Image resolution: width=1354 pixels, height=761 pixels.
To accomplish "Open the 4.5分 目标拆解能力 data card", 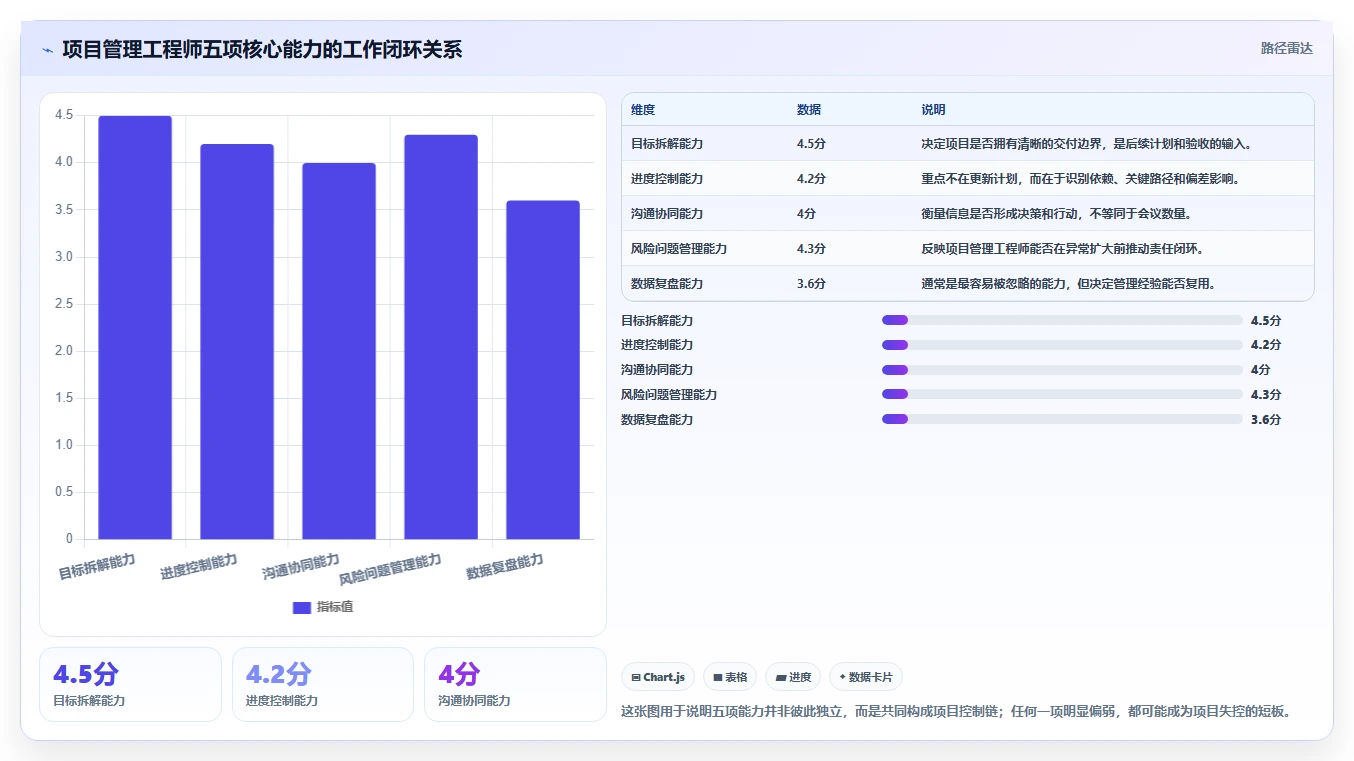I will point(130,684).
